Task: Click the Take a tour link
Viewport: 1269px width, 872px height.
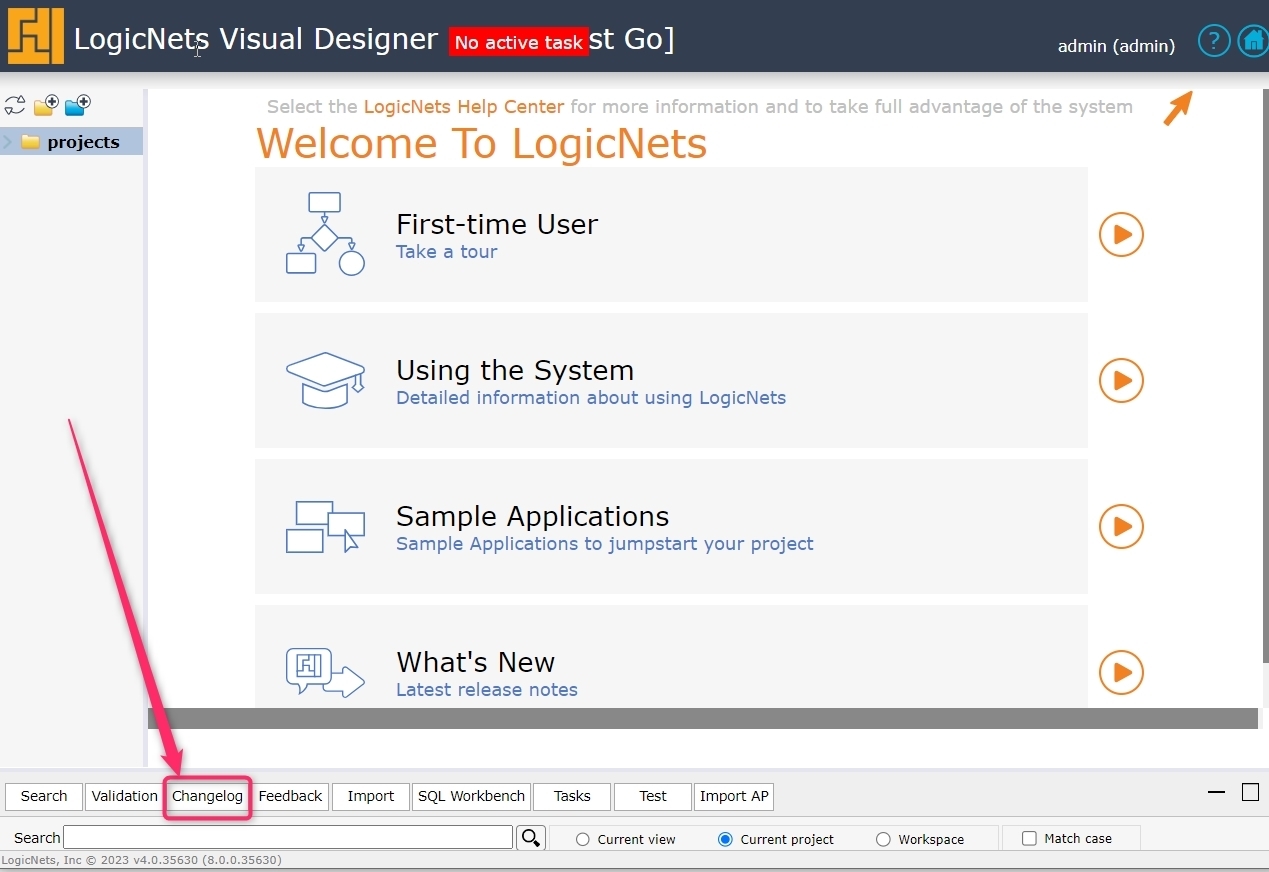Action: [446, 252]
